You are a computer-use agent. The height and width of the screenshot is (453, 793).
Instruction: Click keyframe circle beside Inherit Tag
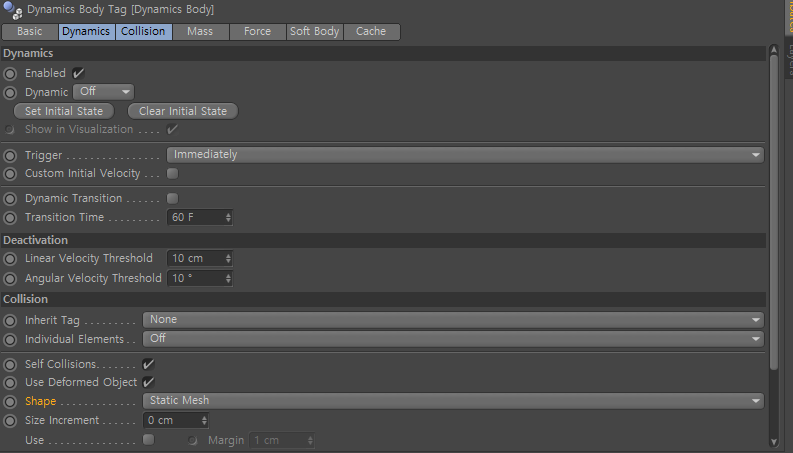click(x=10, y=321)
